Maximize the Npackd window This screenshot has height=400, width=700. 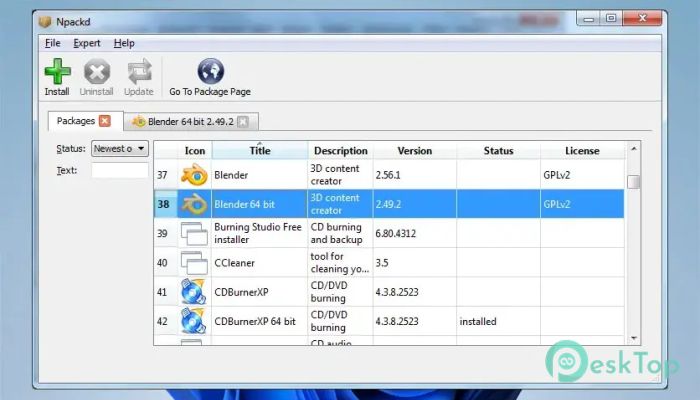tap(611, 18)
